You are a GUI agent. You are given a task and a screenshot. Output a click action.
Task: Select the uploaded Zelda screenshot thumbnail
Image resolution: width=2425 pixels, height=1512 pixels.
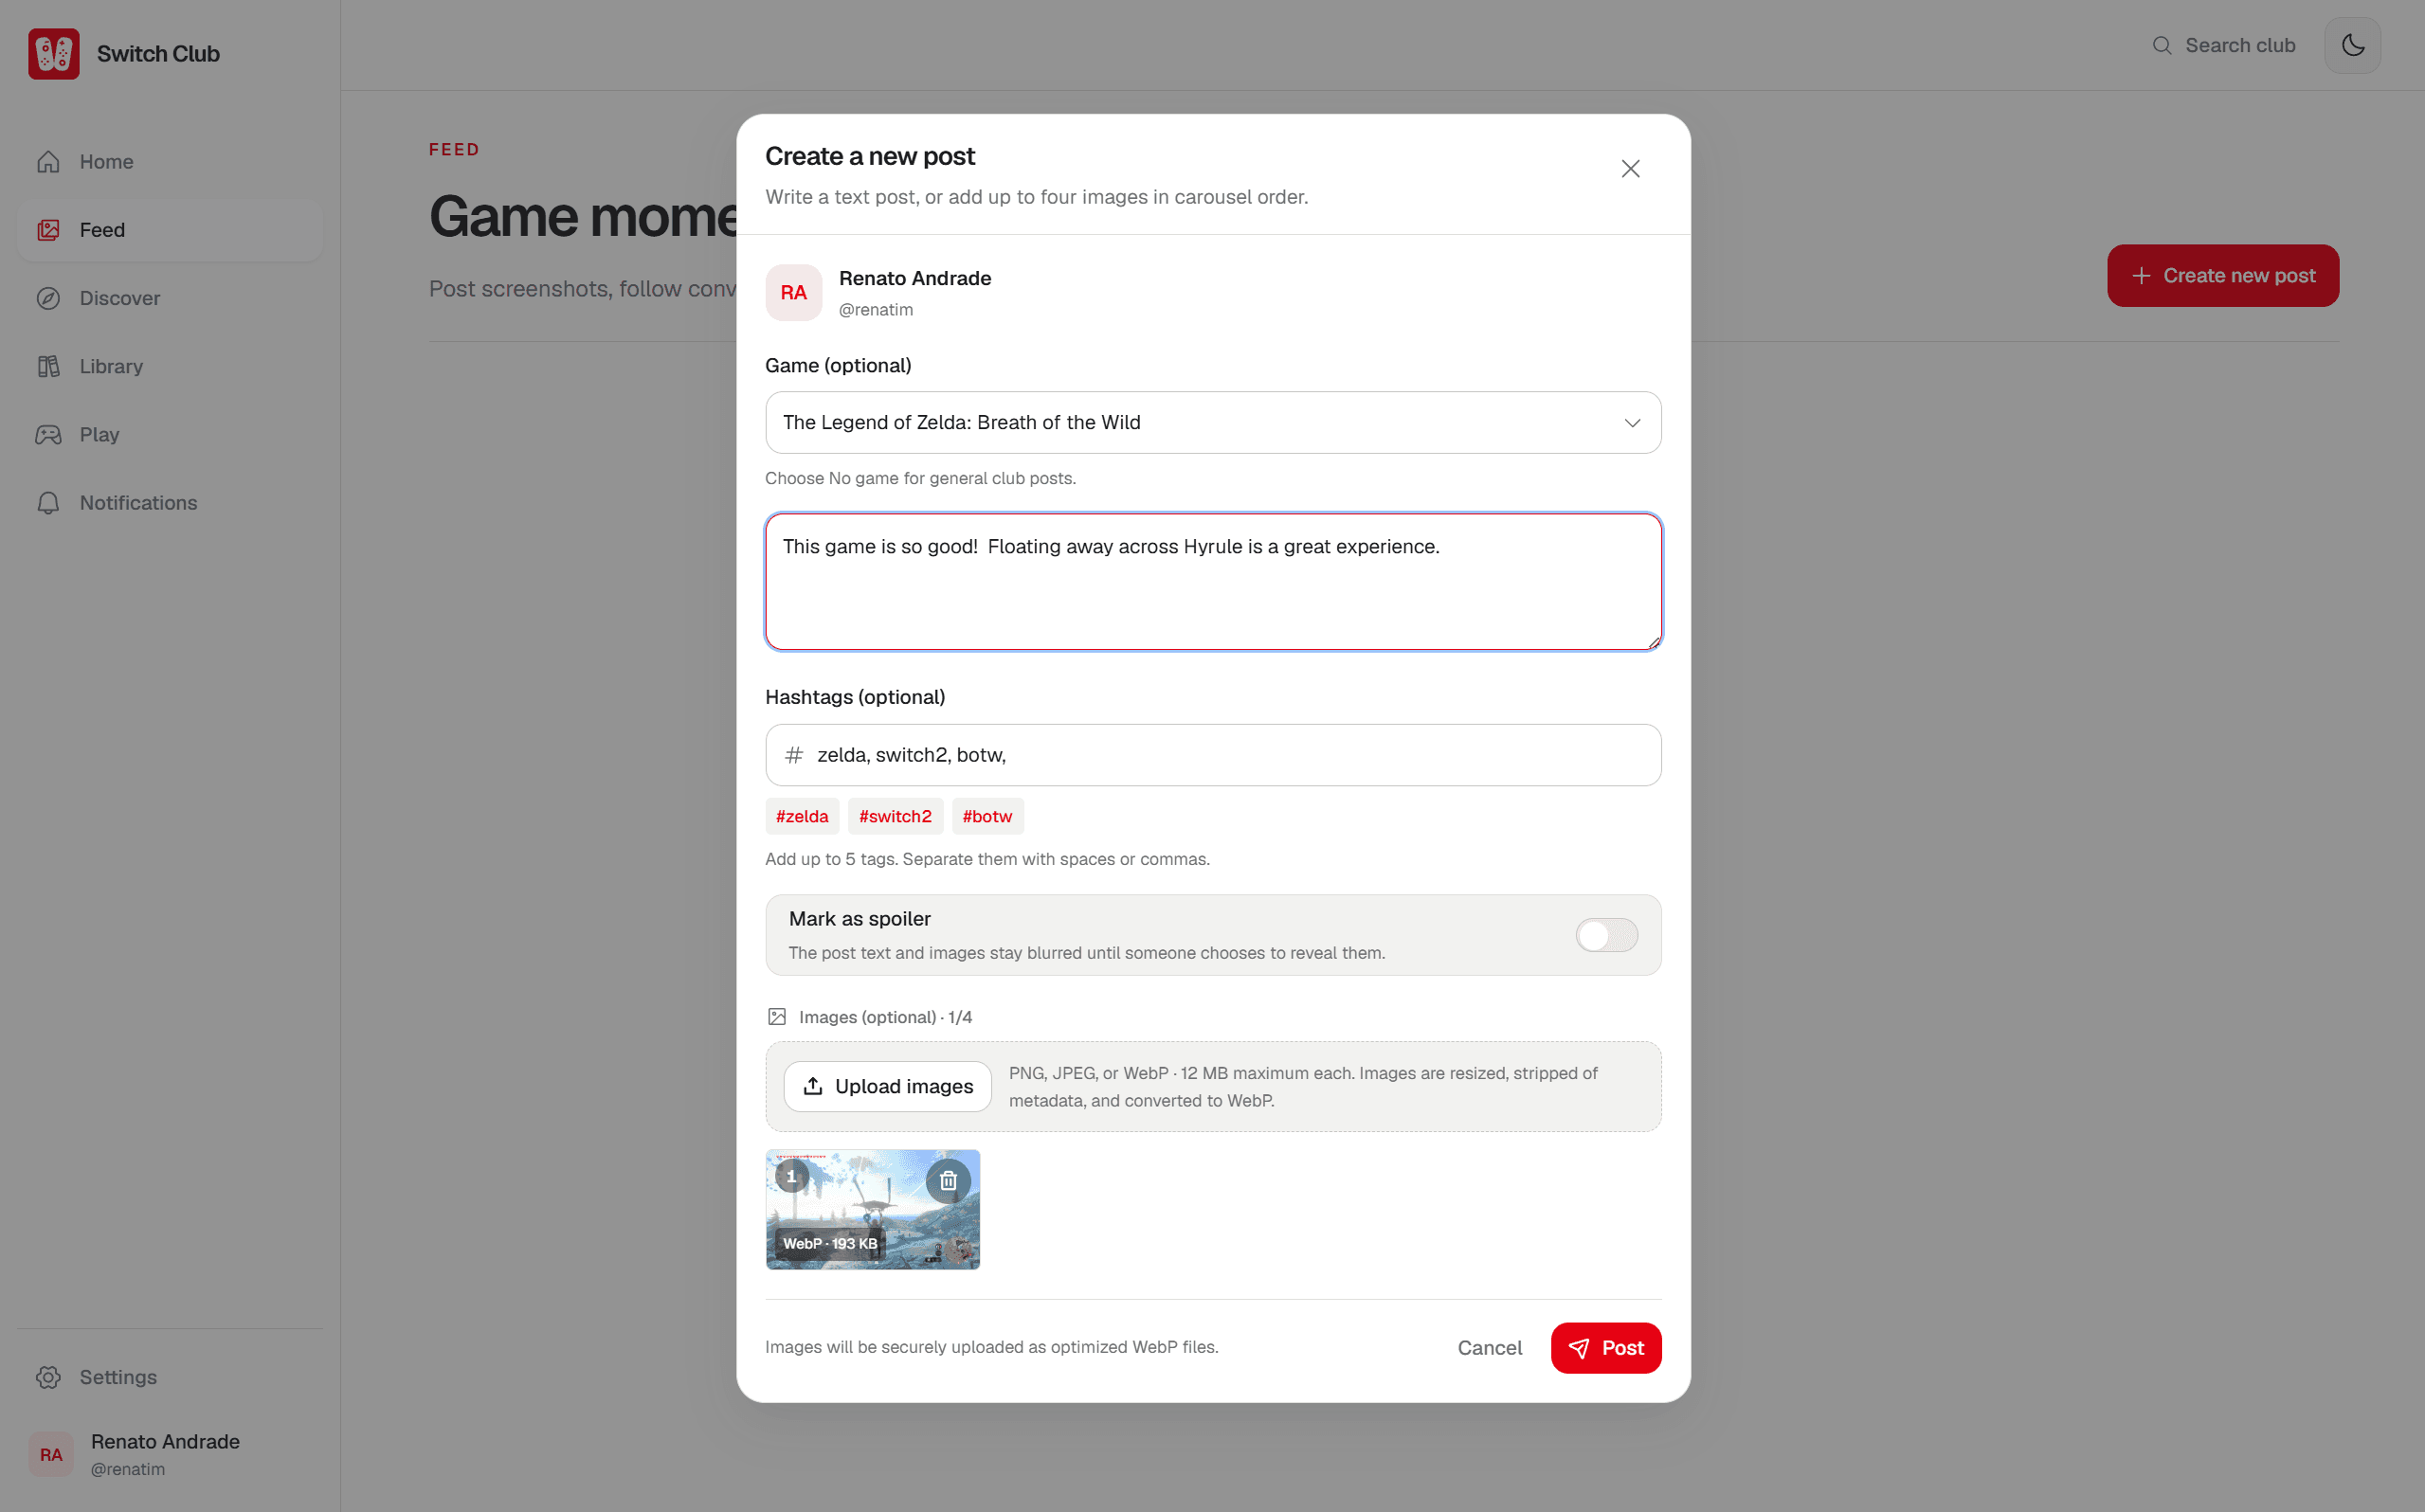pos(873,1209)
